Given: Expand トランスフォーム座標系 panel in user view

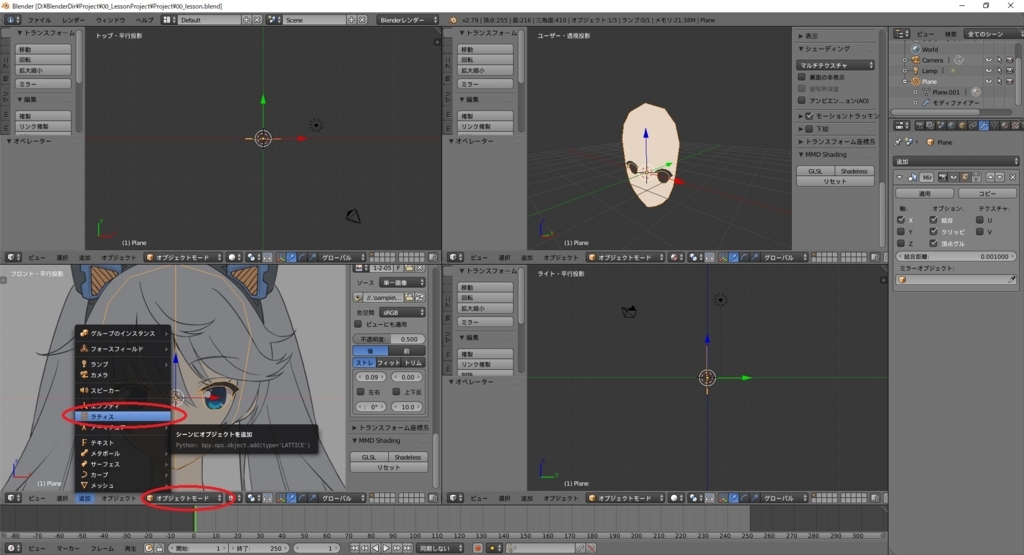Looking at the screenshot, I should (801, 142).
